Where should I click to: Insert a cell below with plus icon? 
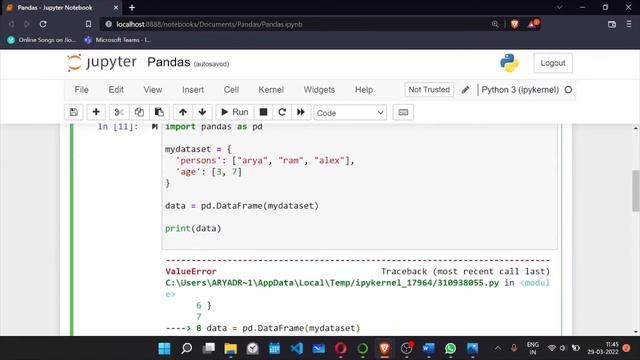[x=96, y=112]
